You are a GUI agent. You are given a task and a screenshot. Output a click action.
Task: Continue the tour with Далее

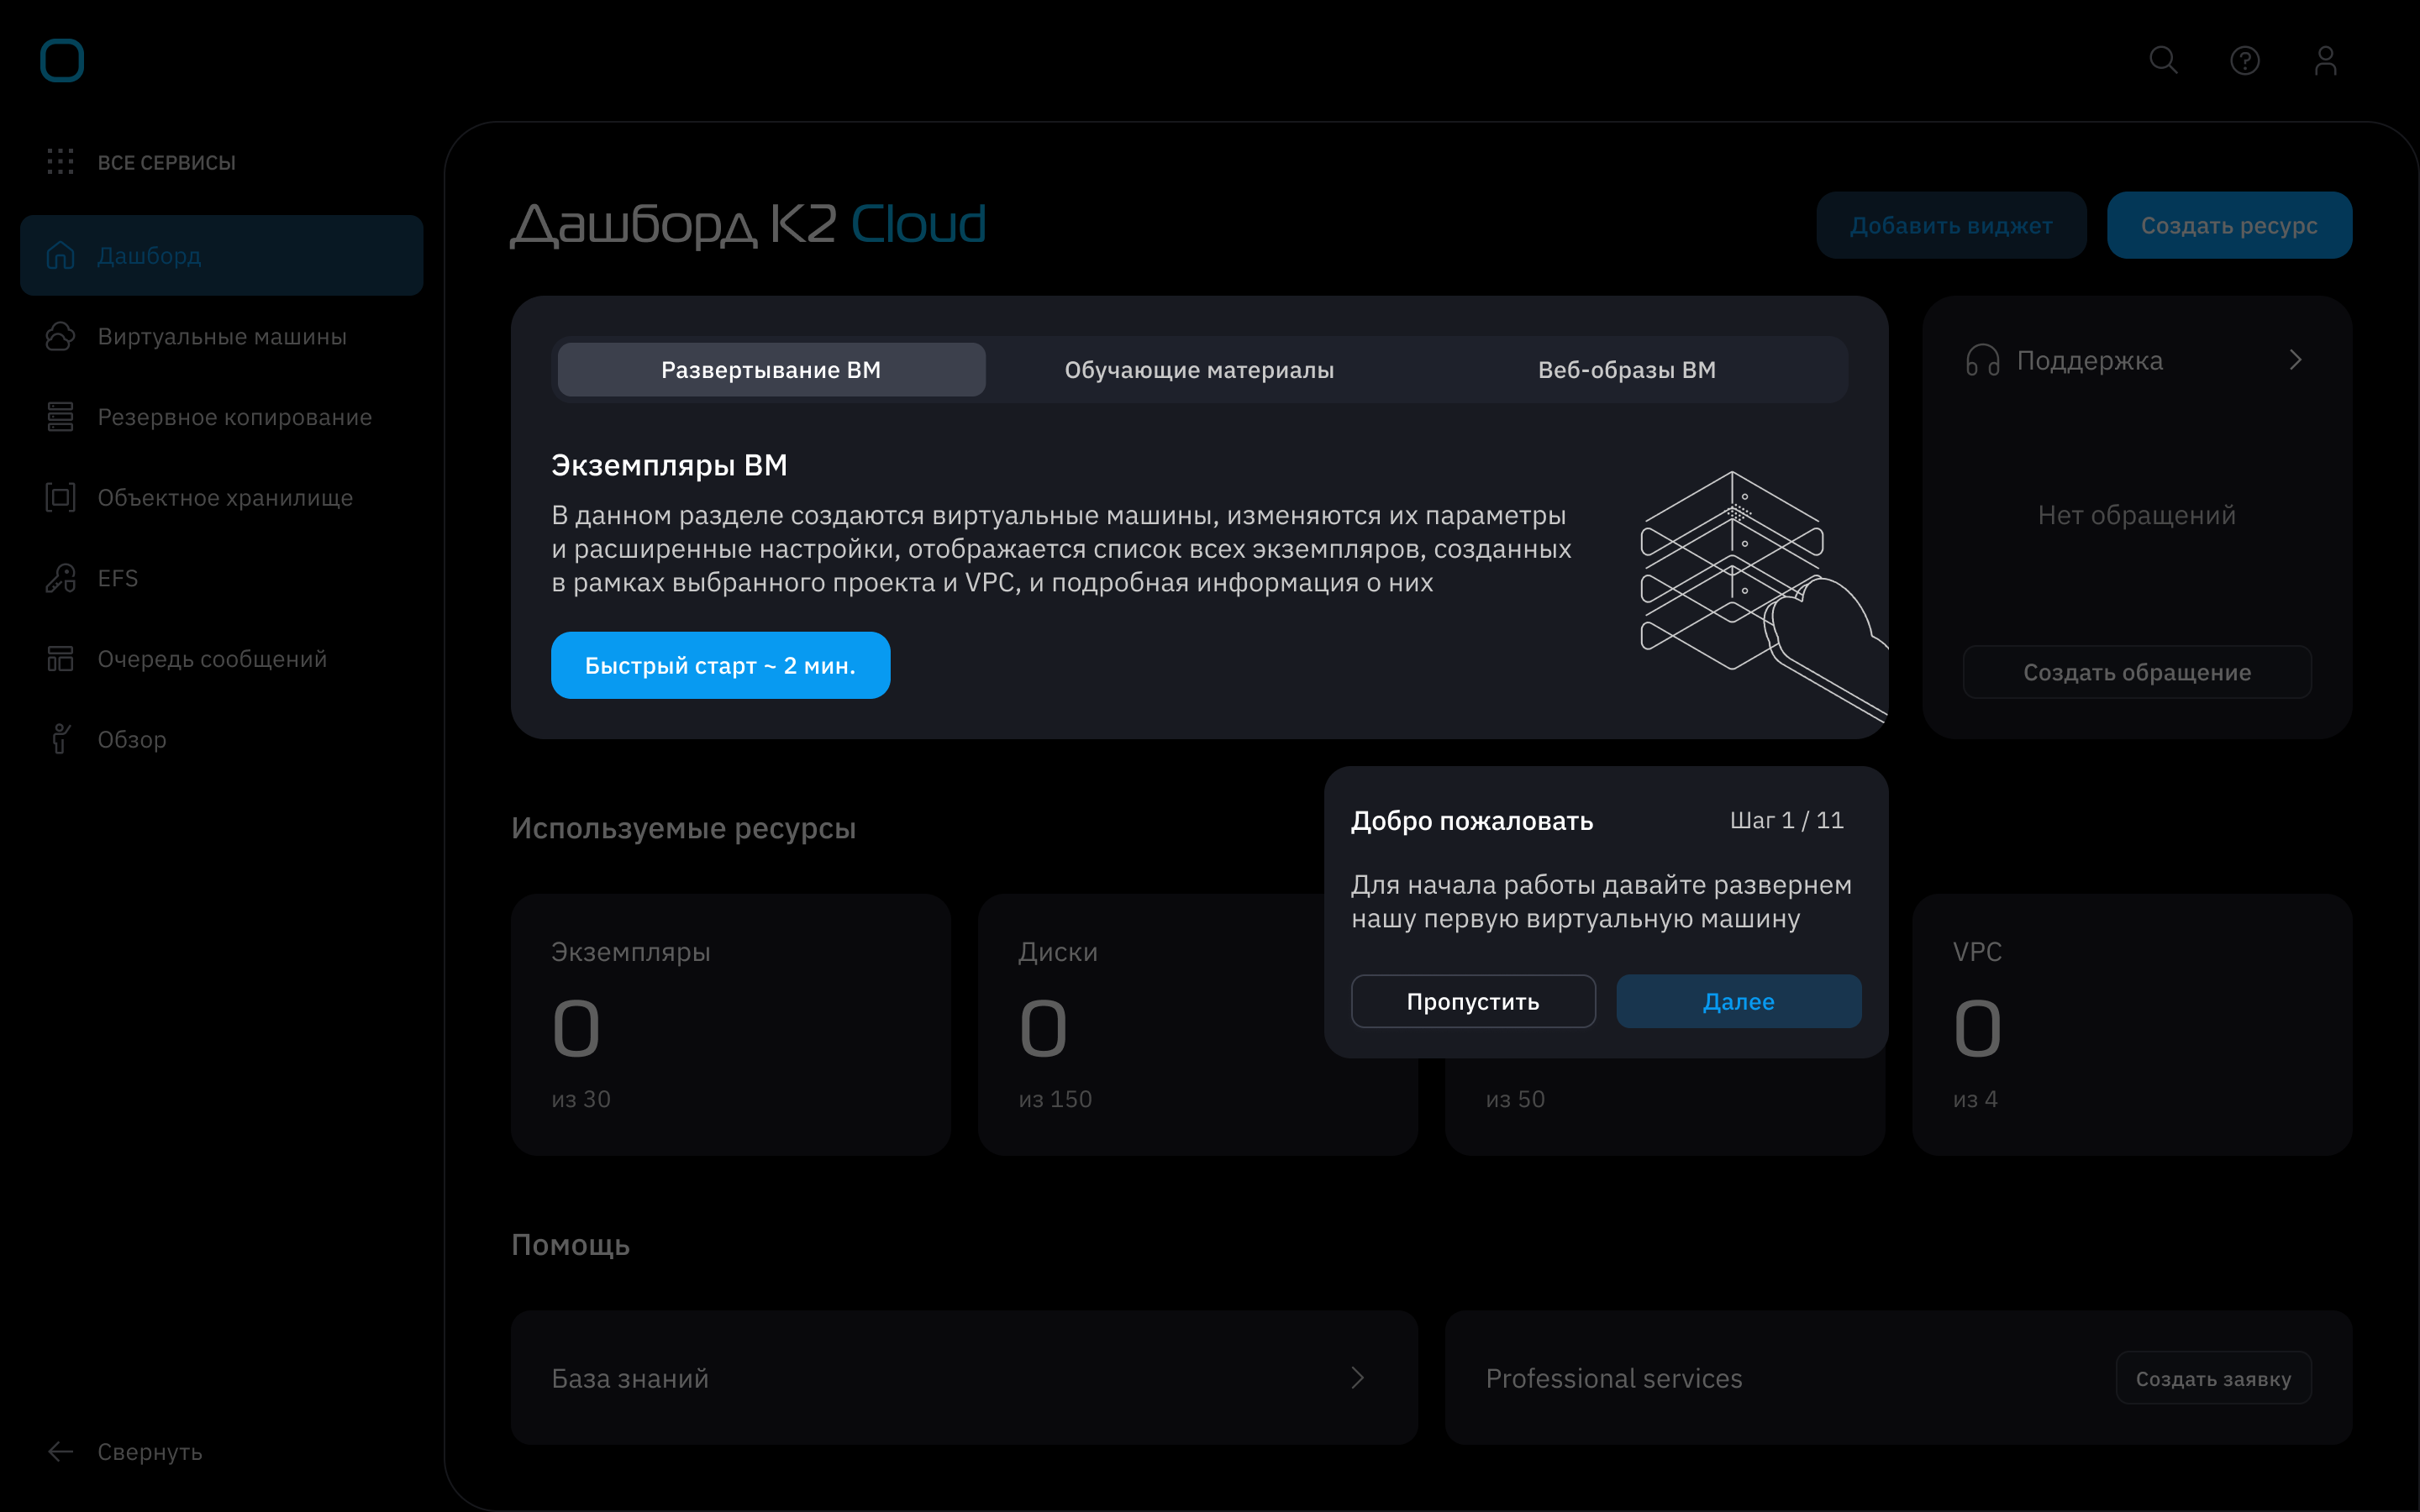pyautogui.click(x=1739, y=1001)
